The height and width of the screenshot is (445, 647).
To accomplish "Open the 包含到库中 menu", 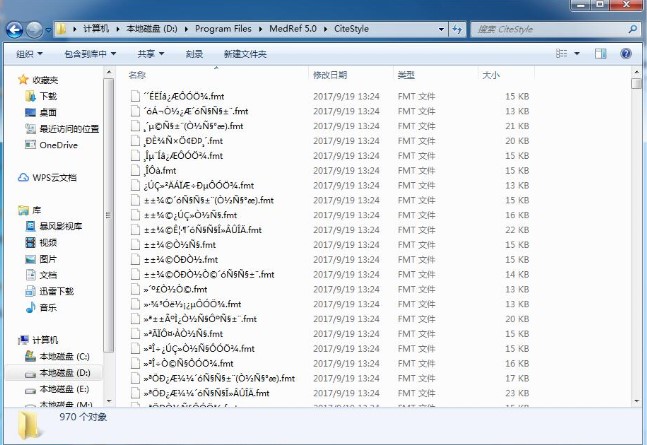I will coord(90,54).
